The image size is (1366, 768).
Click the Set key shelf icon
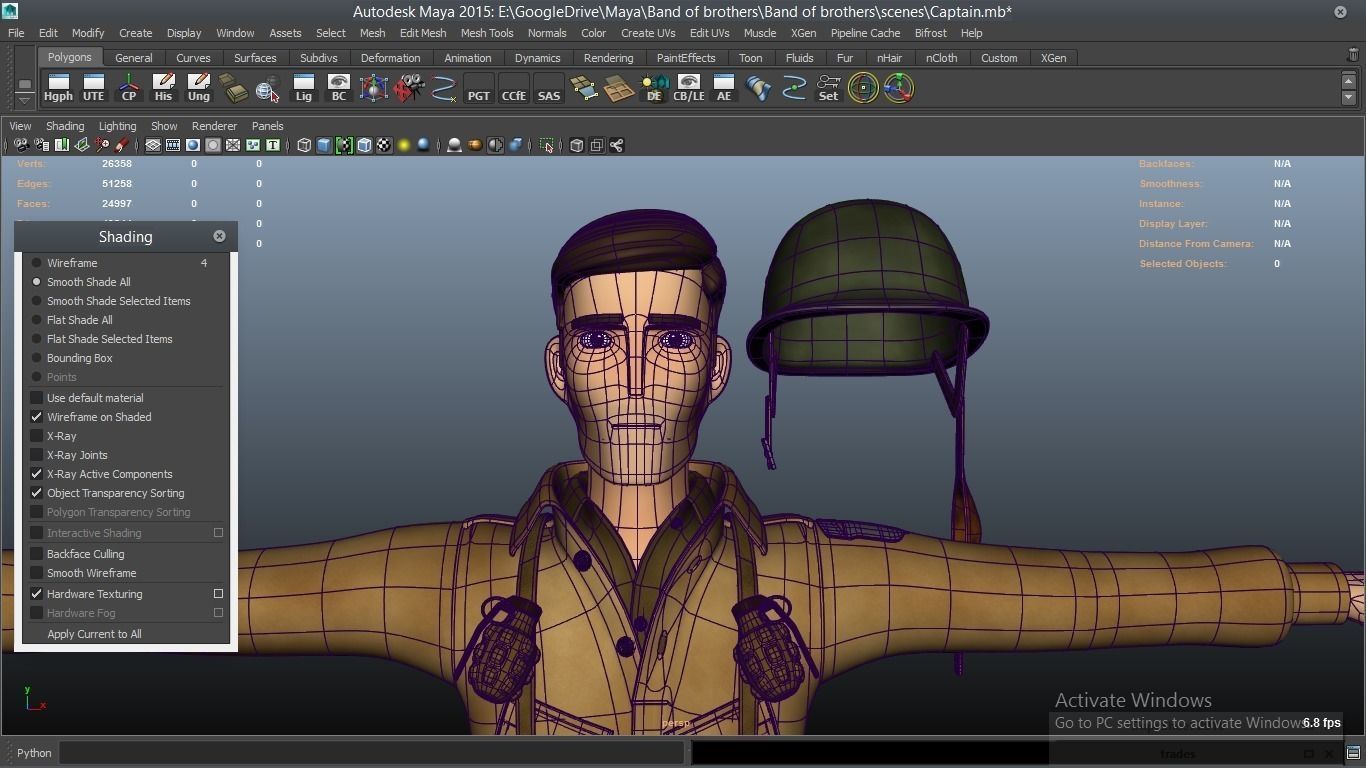point(829,88)
